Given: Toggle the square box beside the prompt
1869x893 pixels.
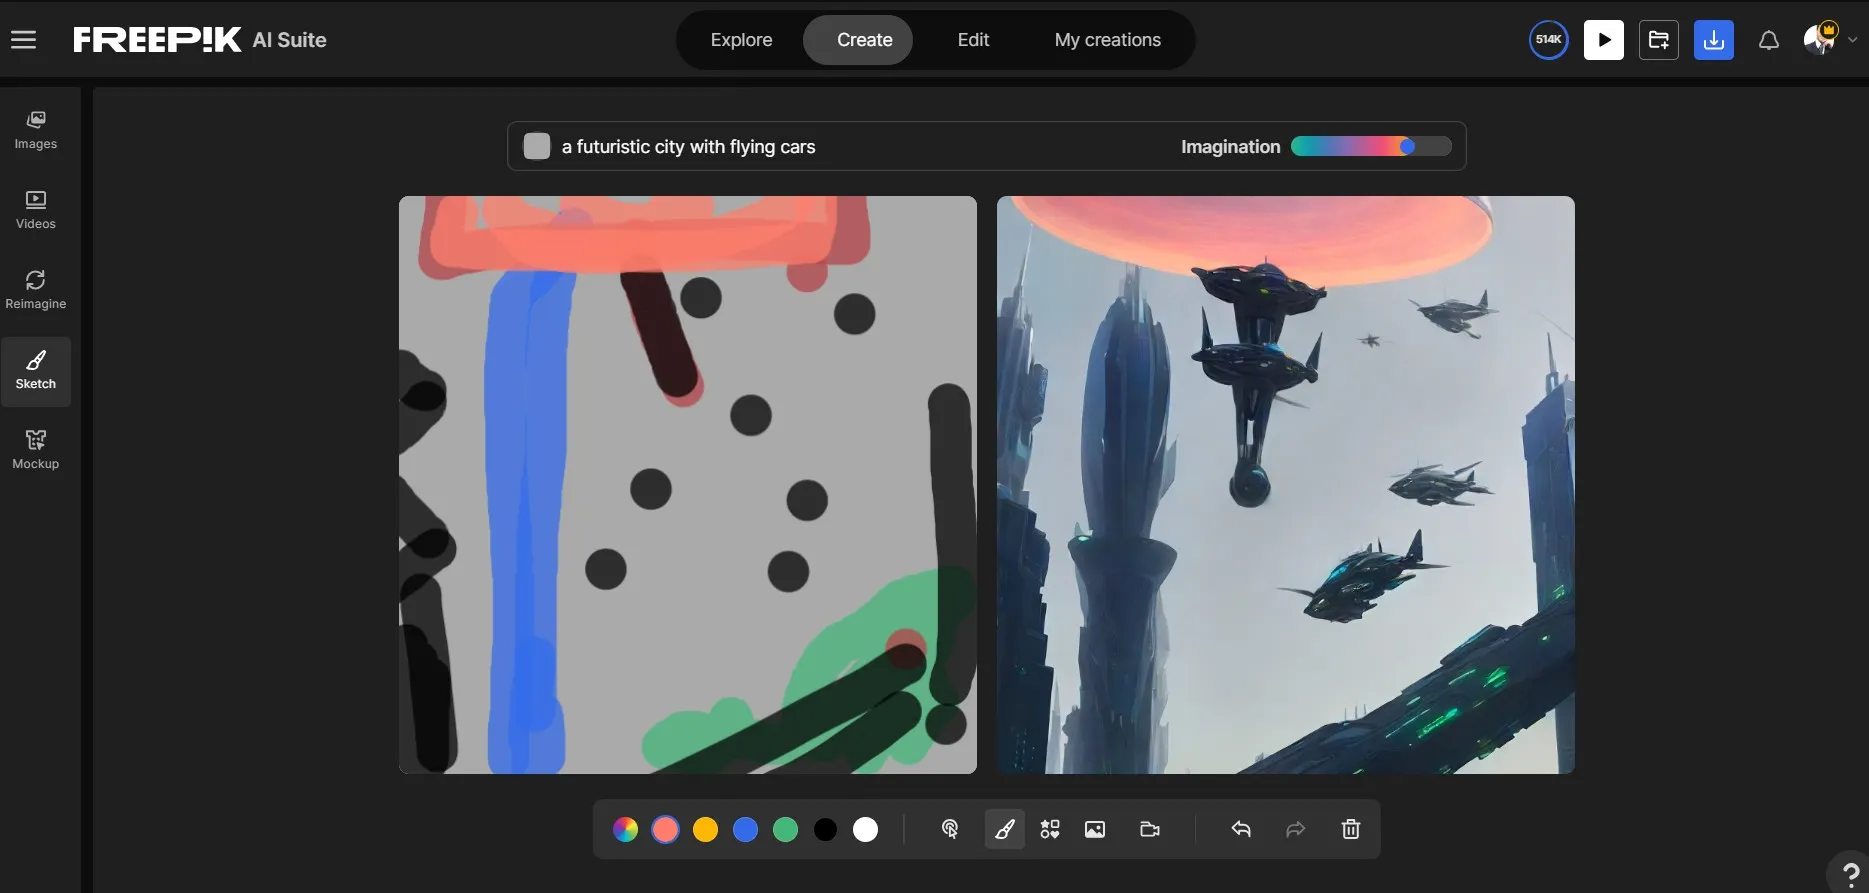Looking at the screenshot, I should pyautogui.click(x=537, y=146).
